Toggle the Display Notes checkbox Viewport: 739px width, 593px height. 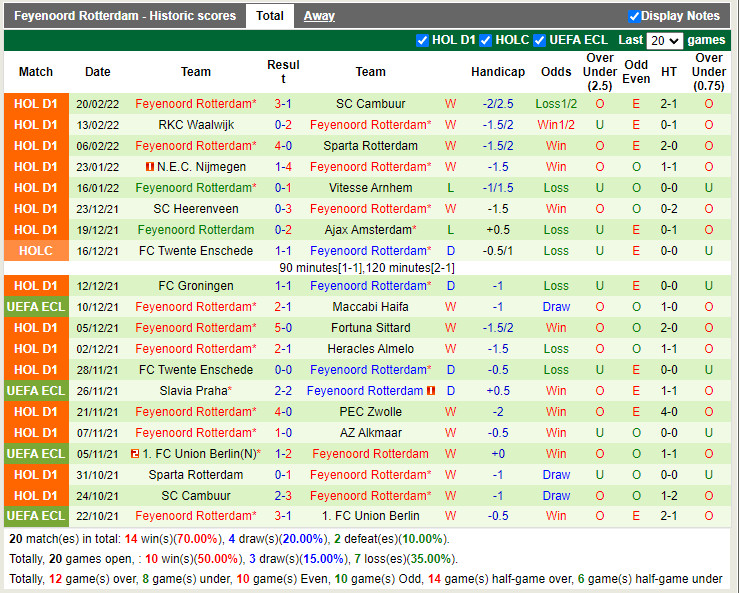(x=634, y=16)
